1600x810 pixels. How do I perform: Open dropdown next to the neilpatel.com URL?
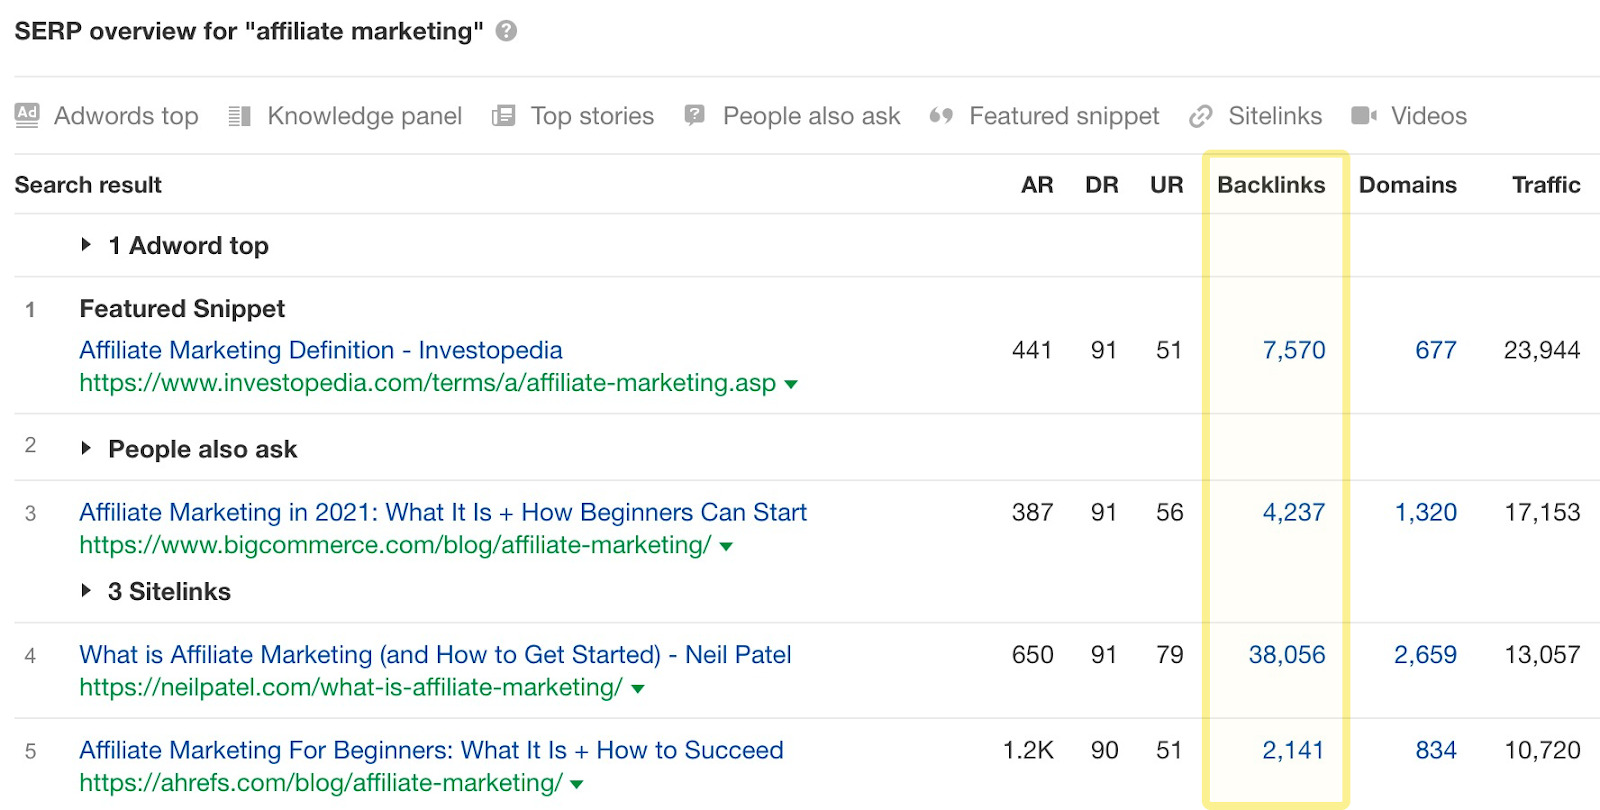click(x=638, y=689)
